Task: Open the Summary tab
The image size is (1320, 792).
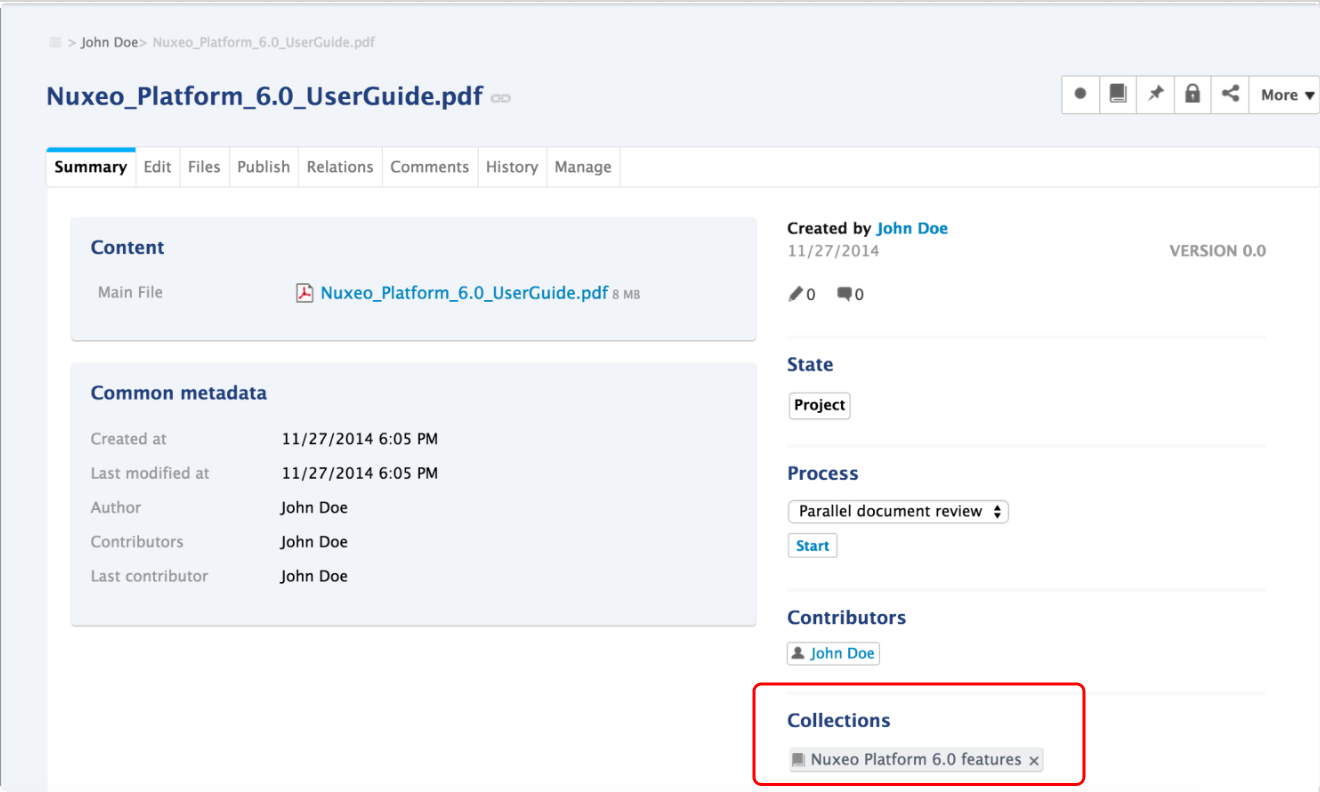Action: point(90,167)
